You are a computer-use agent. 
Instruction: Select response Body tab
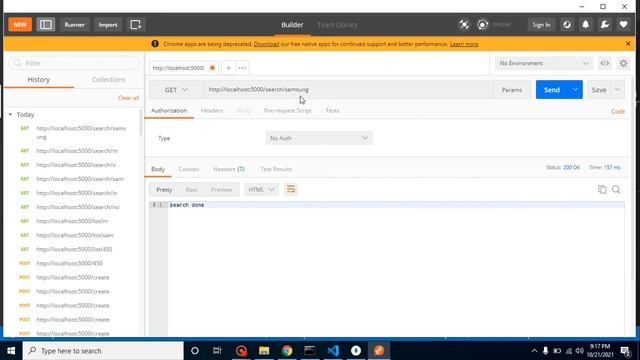click(158, 169)
